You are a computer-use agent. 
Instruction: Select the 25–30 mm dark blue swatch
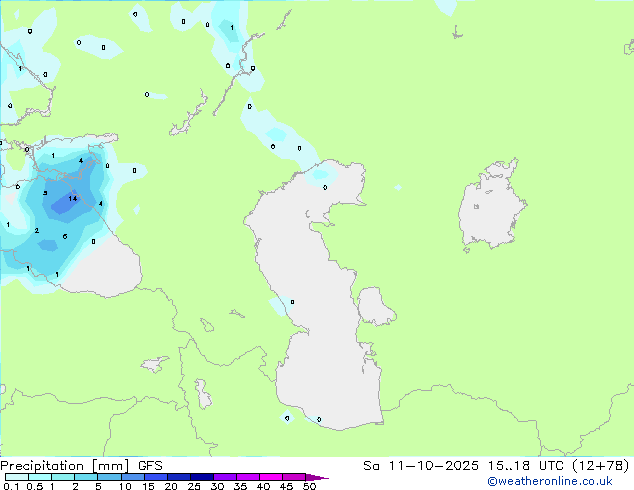point(201,477)
